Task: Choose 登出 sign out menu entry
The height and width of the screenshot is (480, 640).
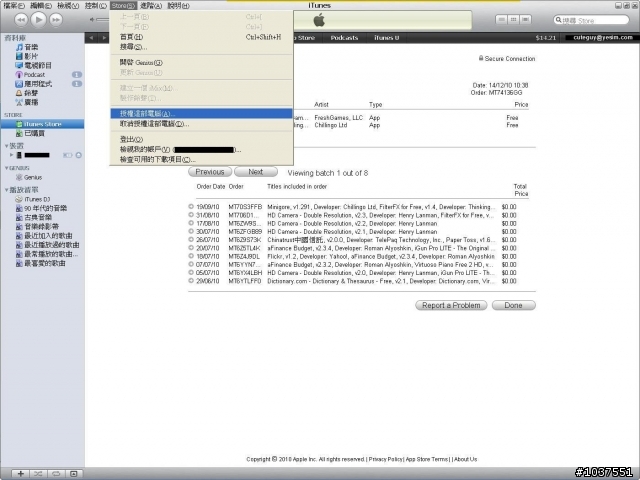Action: click(201, 139)
